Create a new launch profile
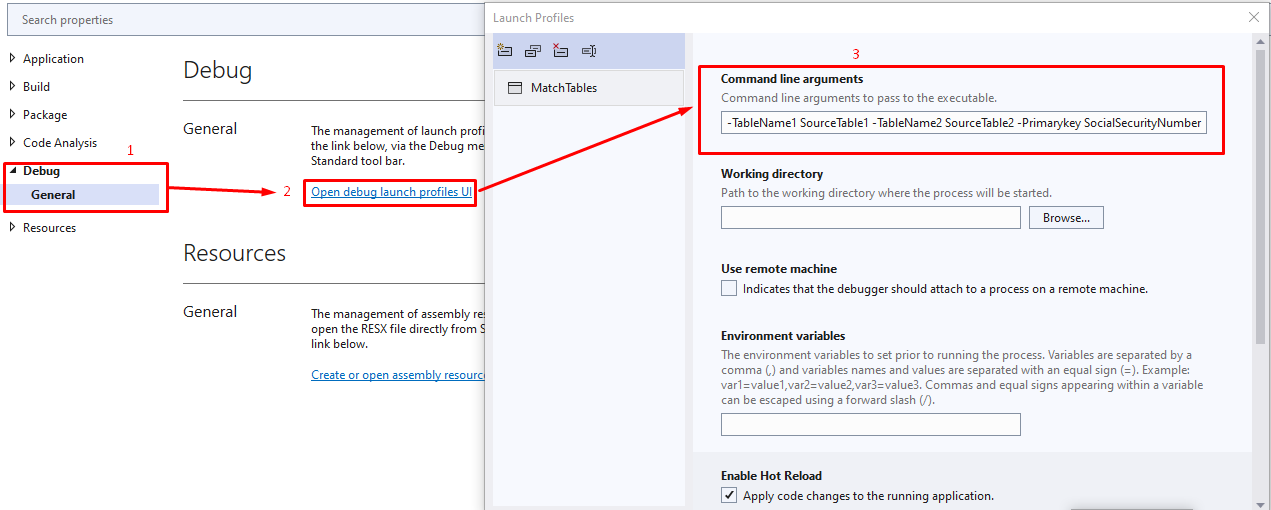Viewport: 1271px width, 510px height. click(x=504, y=50)
